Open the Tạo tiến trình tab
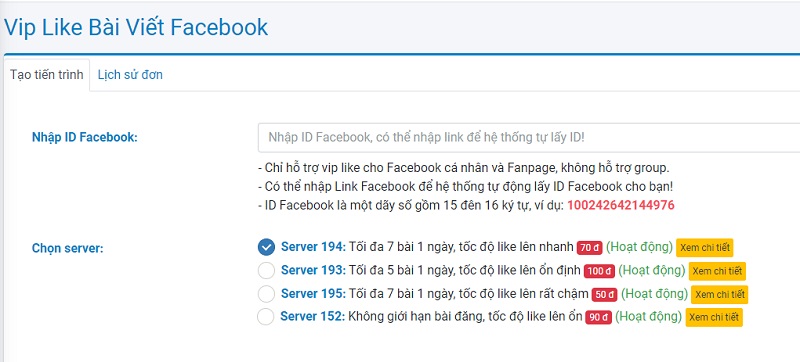This screenshot has width=800, height=362. (x=46, y=75)
